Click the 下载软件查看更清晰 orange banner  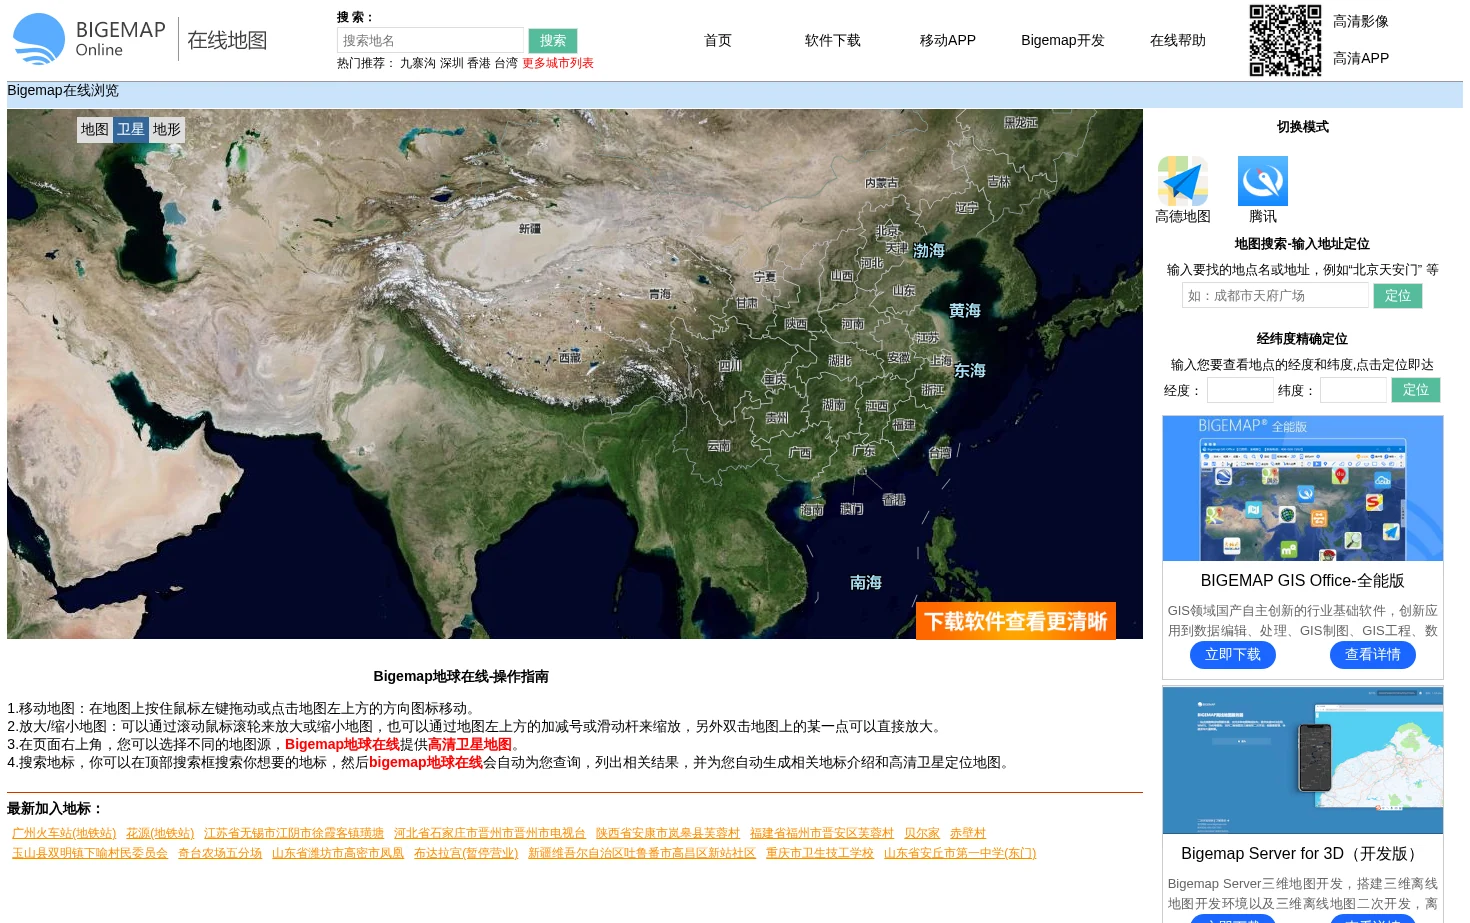[1016, 621]
